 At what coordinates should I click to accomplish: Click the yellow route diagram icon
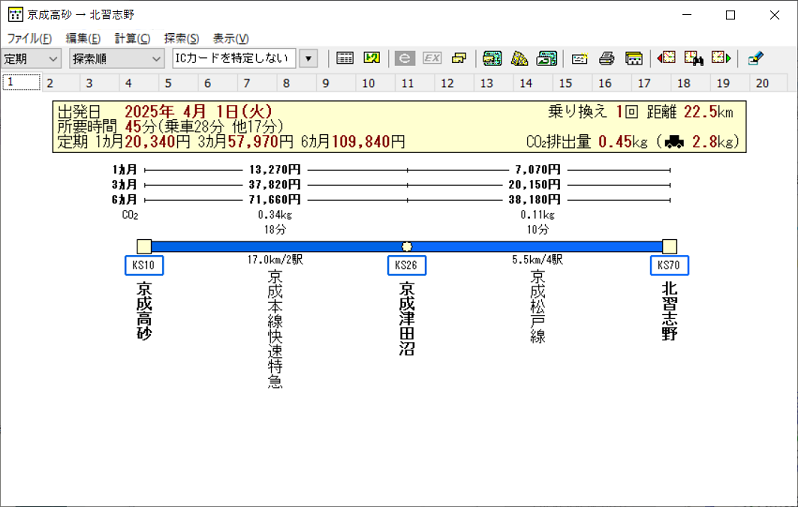(x=372, y=59)
